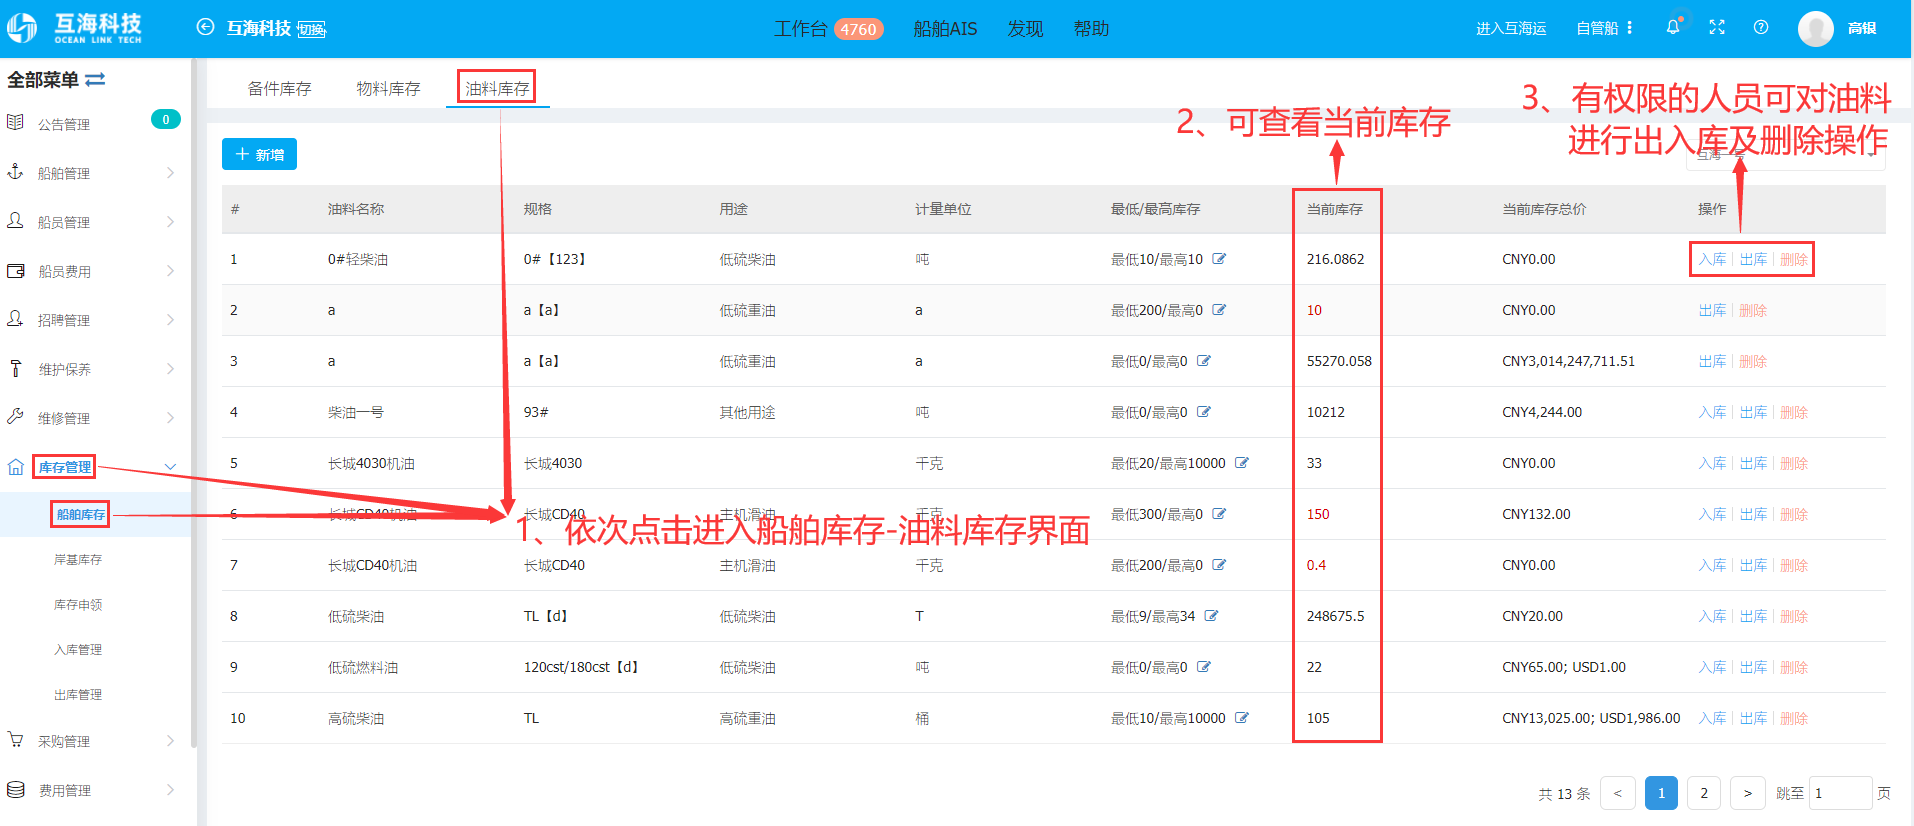Switch to the 物料库存 tab

[389, 89]
